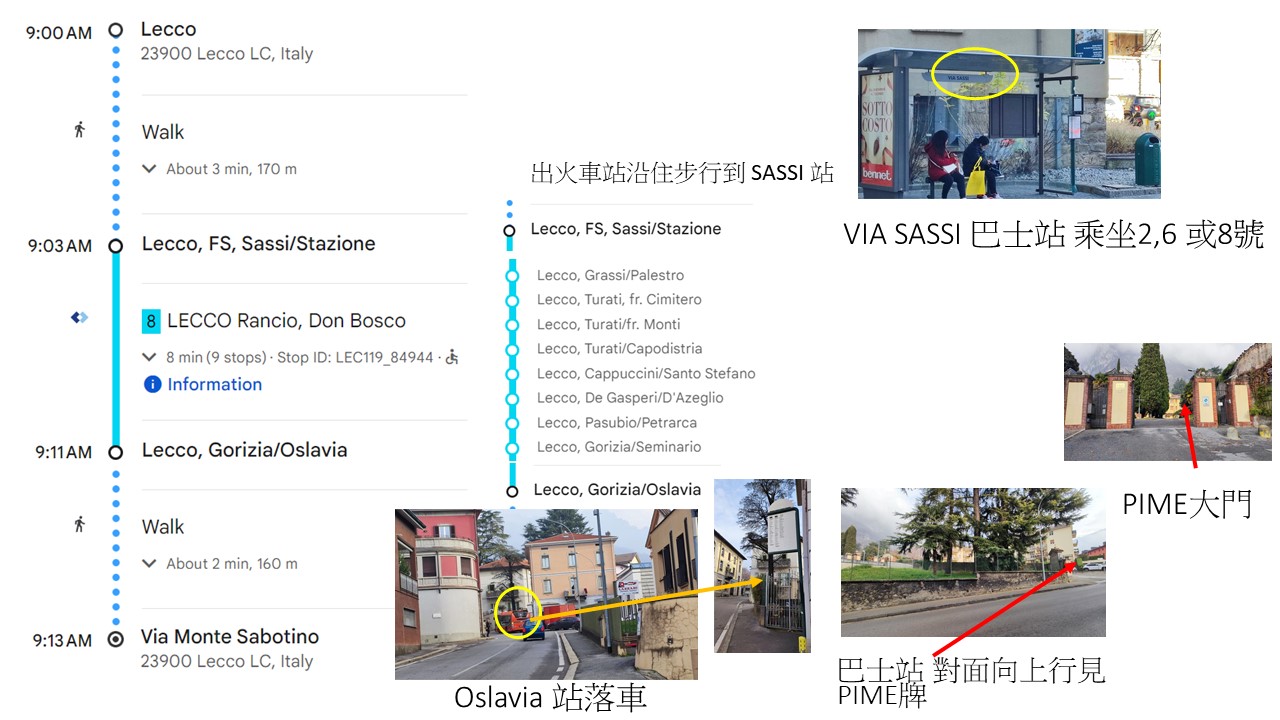Select 'LECCO Rancio, Don Bosco' route name
Viewport: 1280px width, 720px height.
coord(286,321)
